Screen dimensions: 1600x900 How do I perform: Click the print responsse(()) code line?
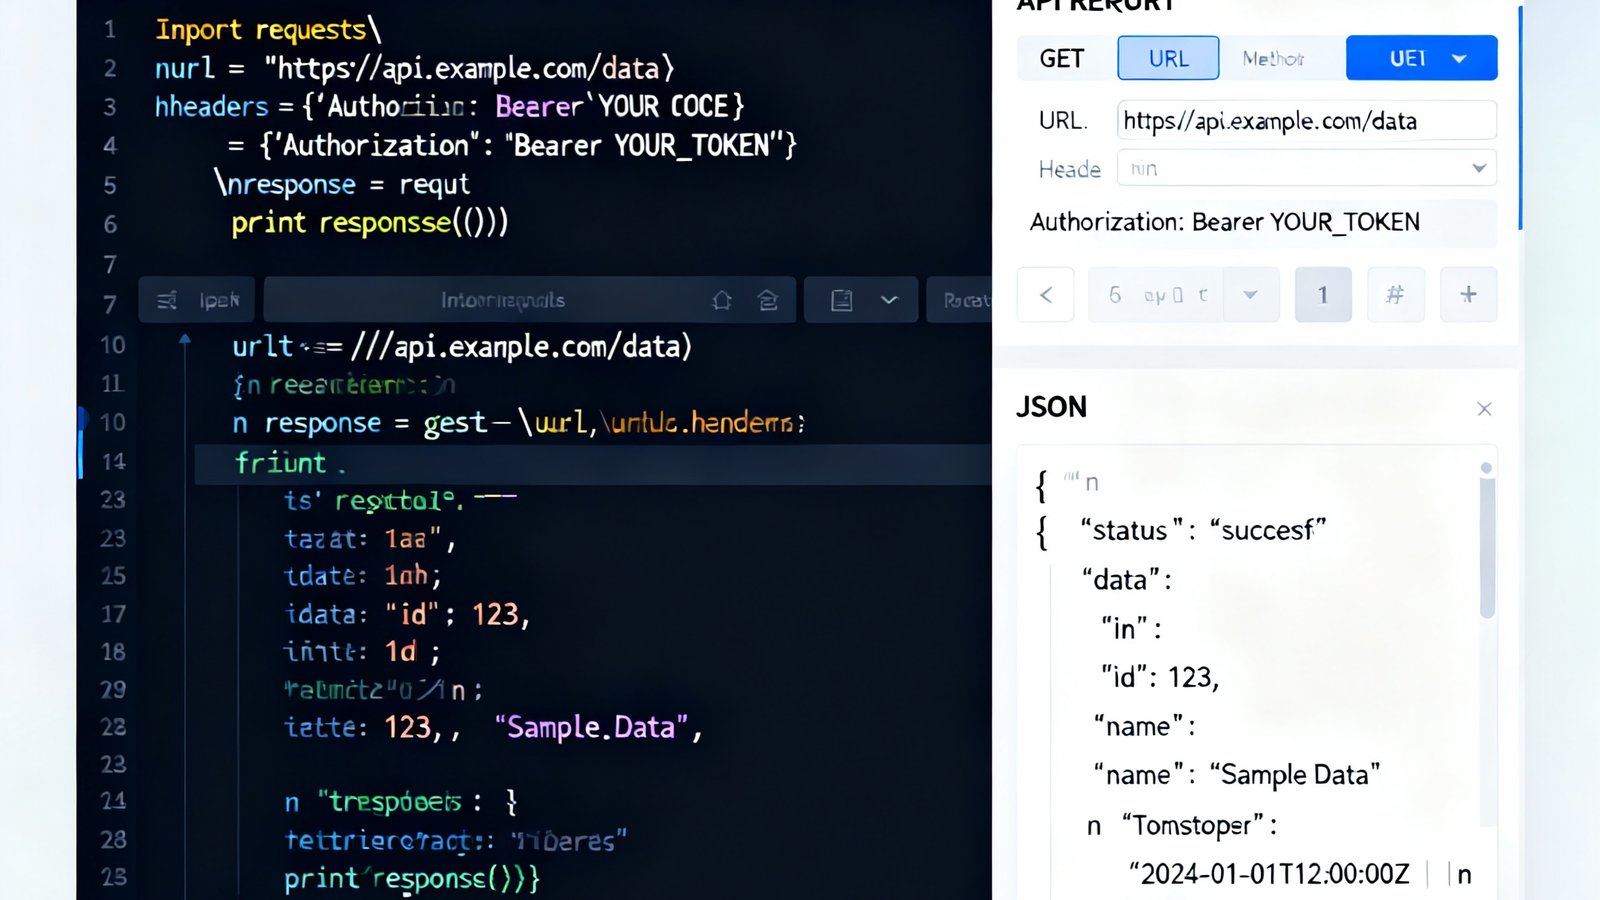[370, 222]
